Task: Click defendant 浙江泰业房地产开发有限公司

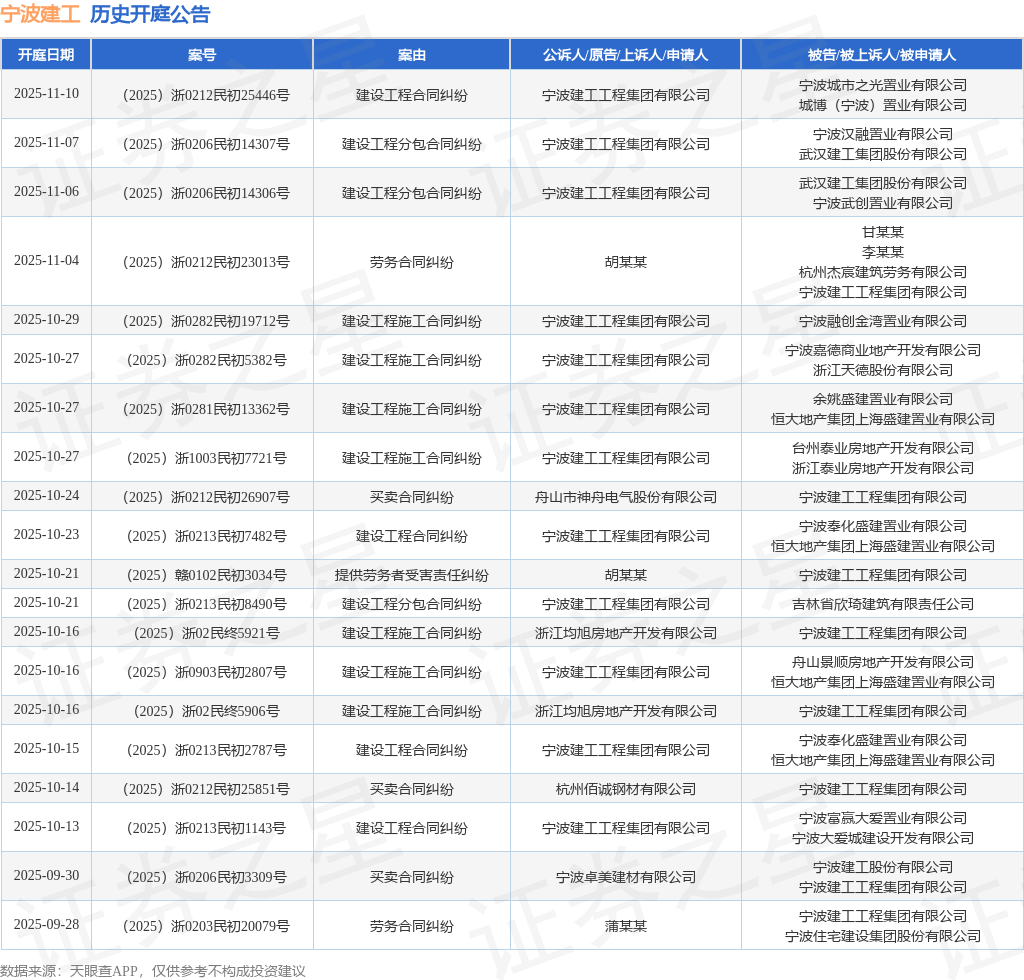Action: (x=882, y=468)
